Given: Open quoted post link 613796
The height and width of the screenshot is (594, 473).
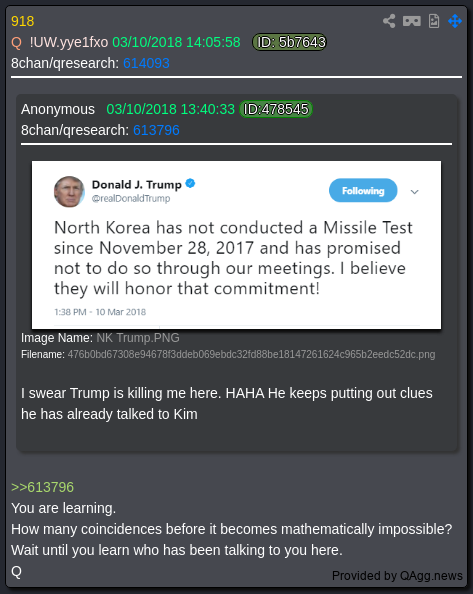Looking at the screenshot, I should (156, 130).
